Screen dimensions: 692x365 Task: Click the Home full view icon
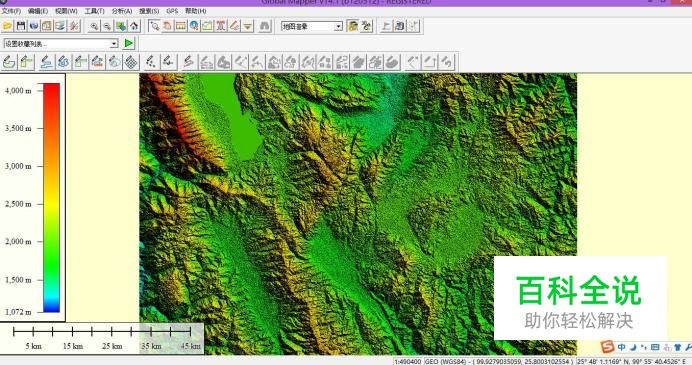point(134,26)
